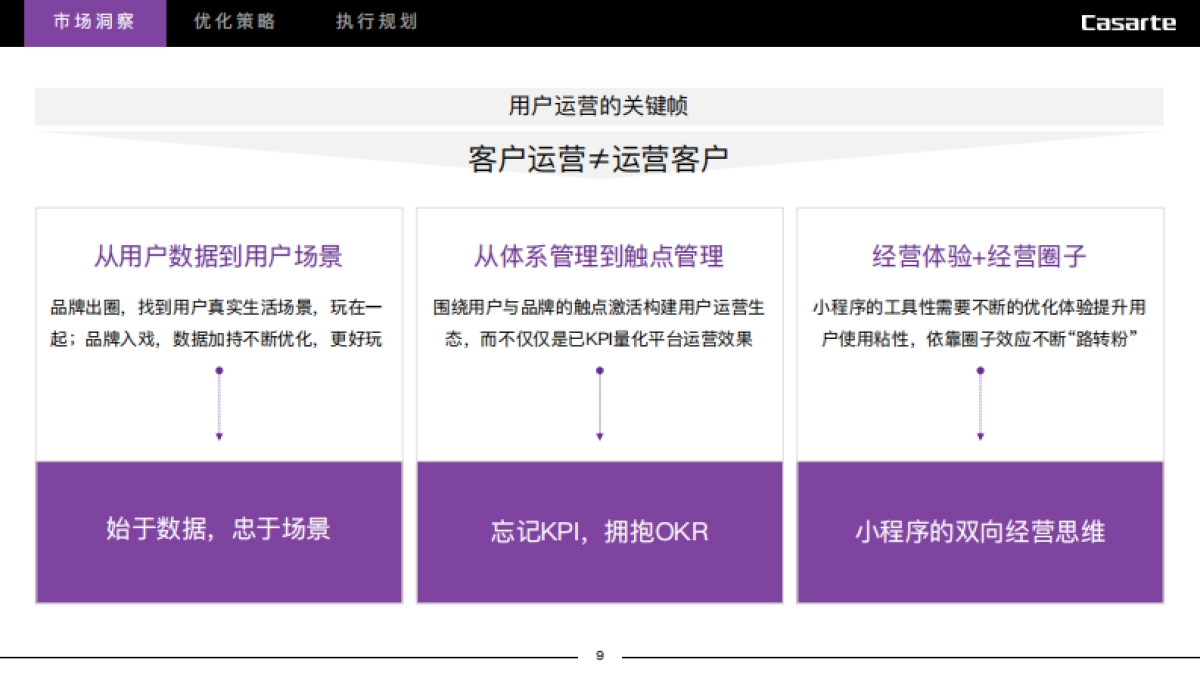Click the 忘记KPI，拥抱OKR banner
Image resolution: width=1200 pixels, height=675 pixels.
(599, 531)
